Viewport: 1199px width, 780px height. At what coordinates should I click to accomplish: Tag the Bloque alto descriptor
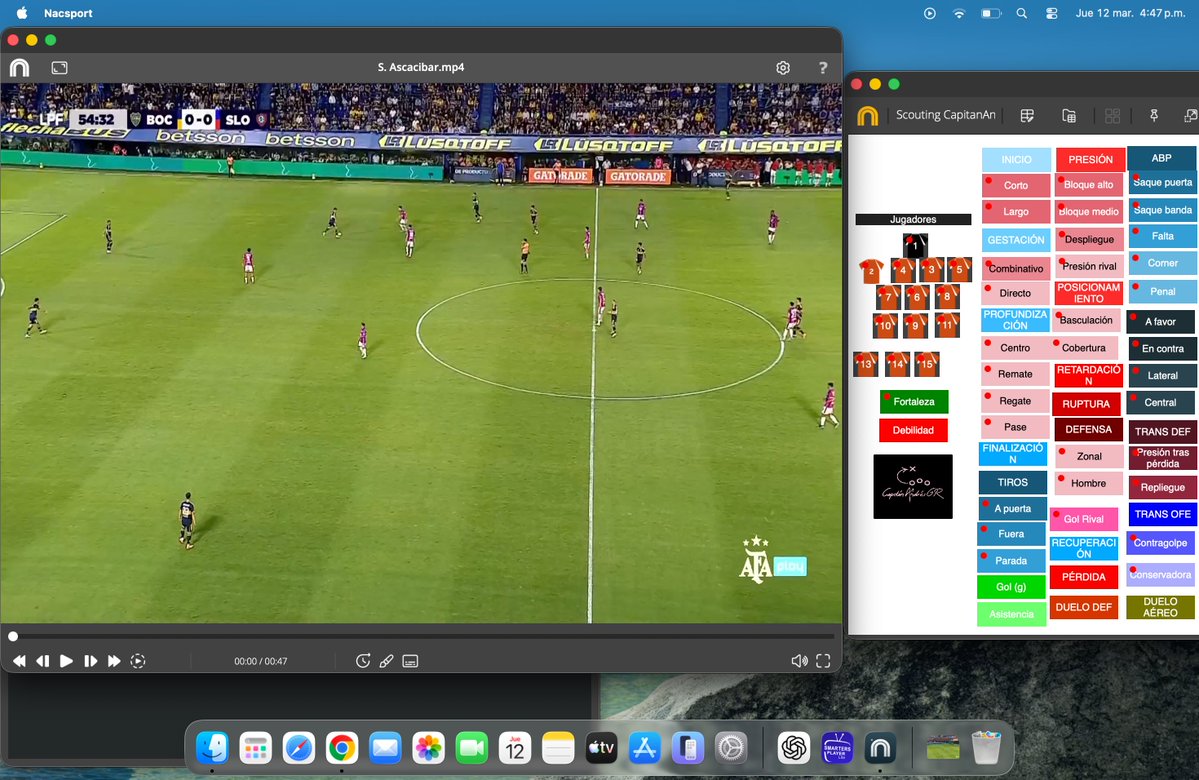[1089, 184]
